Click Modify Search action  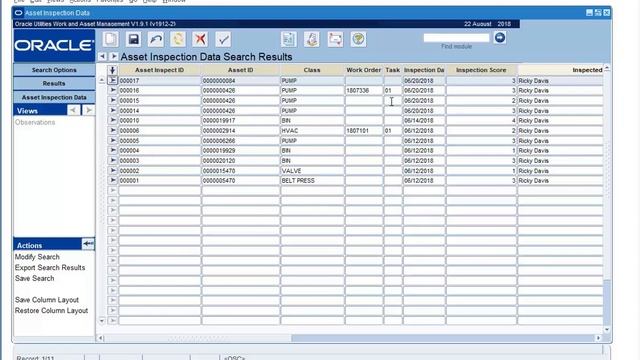click(x=37, y=257)
